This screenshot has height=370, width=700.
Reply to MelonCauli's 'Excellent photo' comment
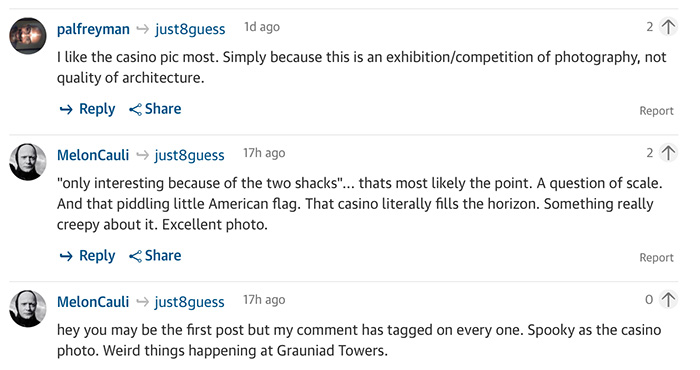[88, 256]
